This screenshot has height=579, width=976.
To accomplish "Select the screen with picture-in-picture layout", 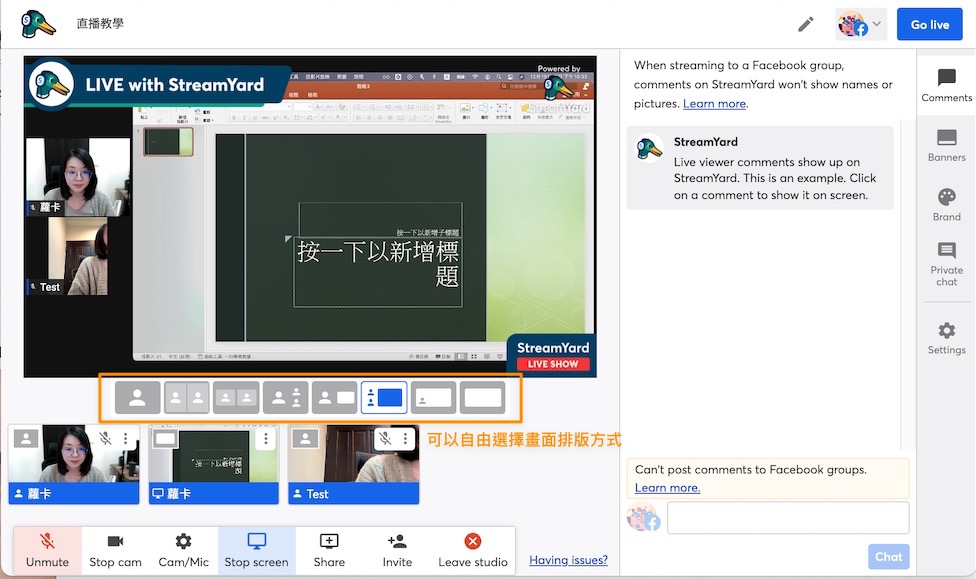I will [x=433, y=397].
